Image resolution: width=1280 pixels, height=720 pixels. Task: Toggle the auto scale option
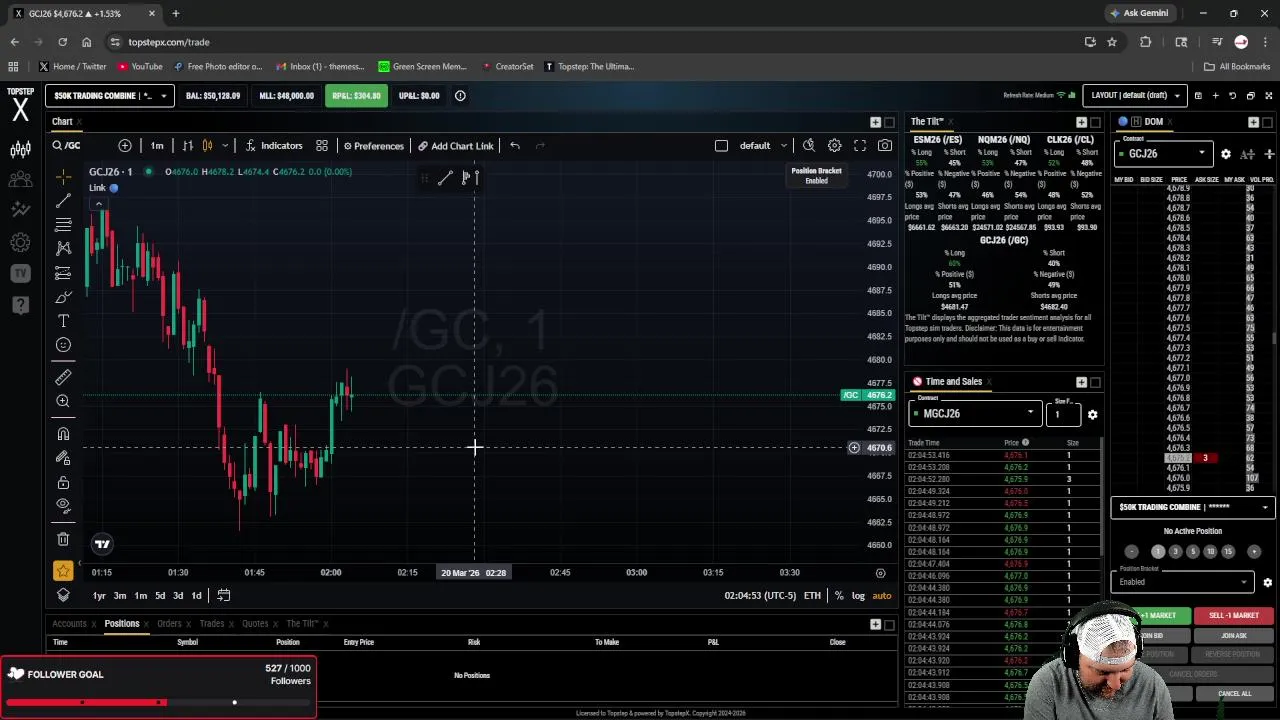click(x=881, y=596)
